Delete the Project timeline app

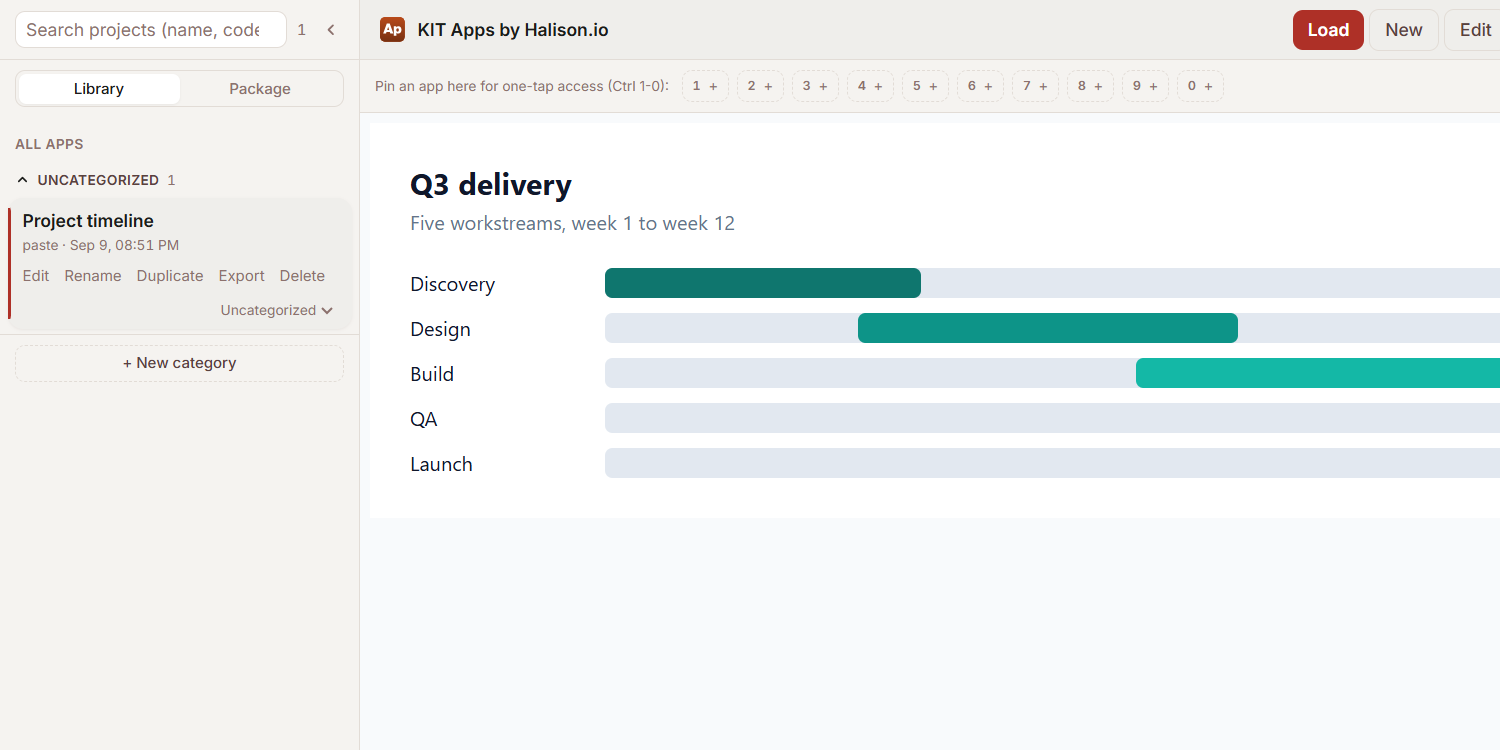302,276
